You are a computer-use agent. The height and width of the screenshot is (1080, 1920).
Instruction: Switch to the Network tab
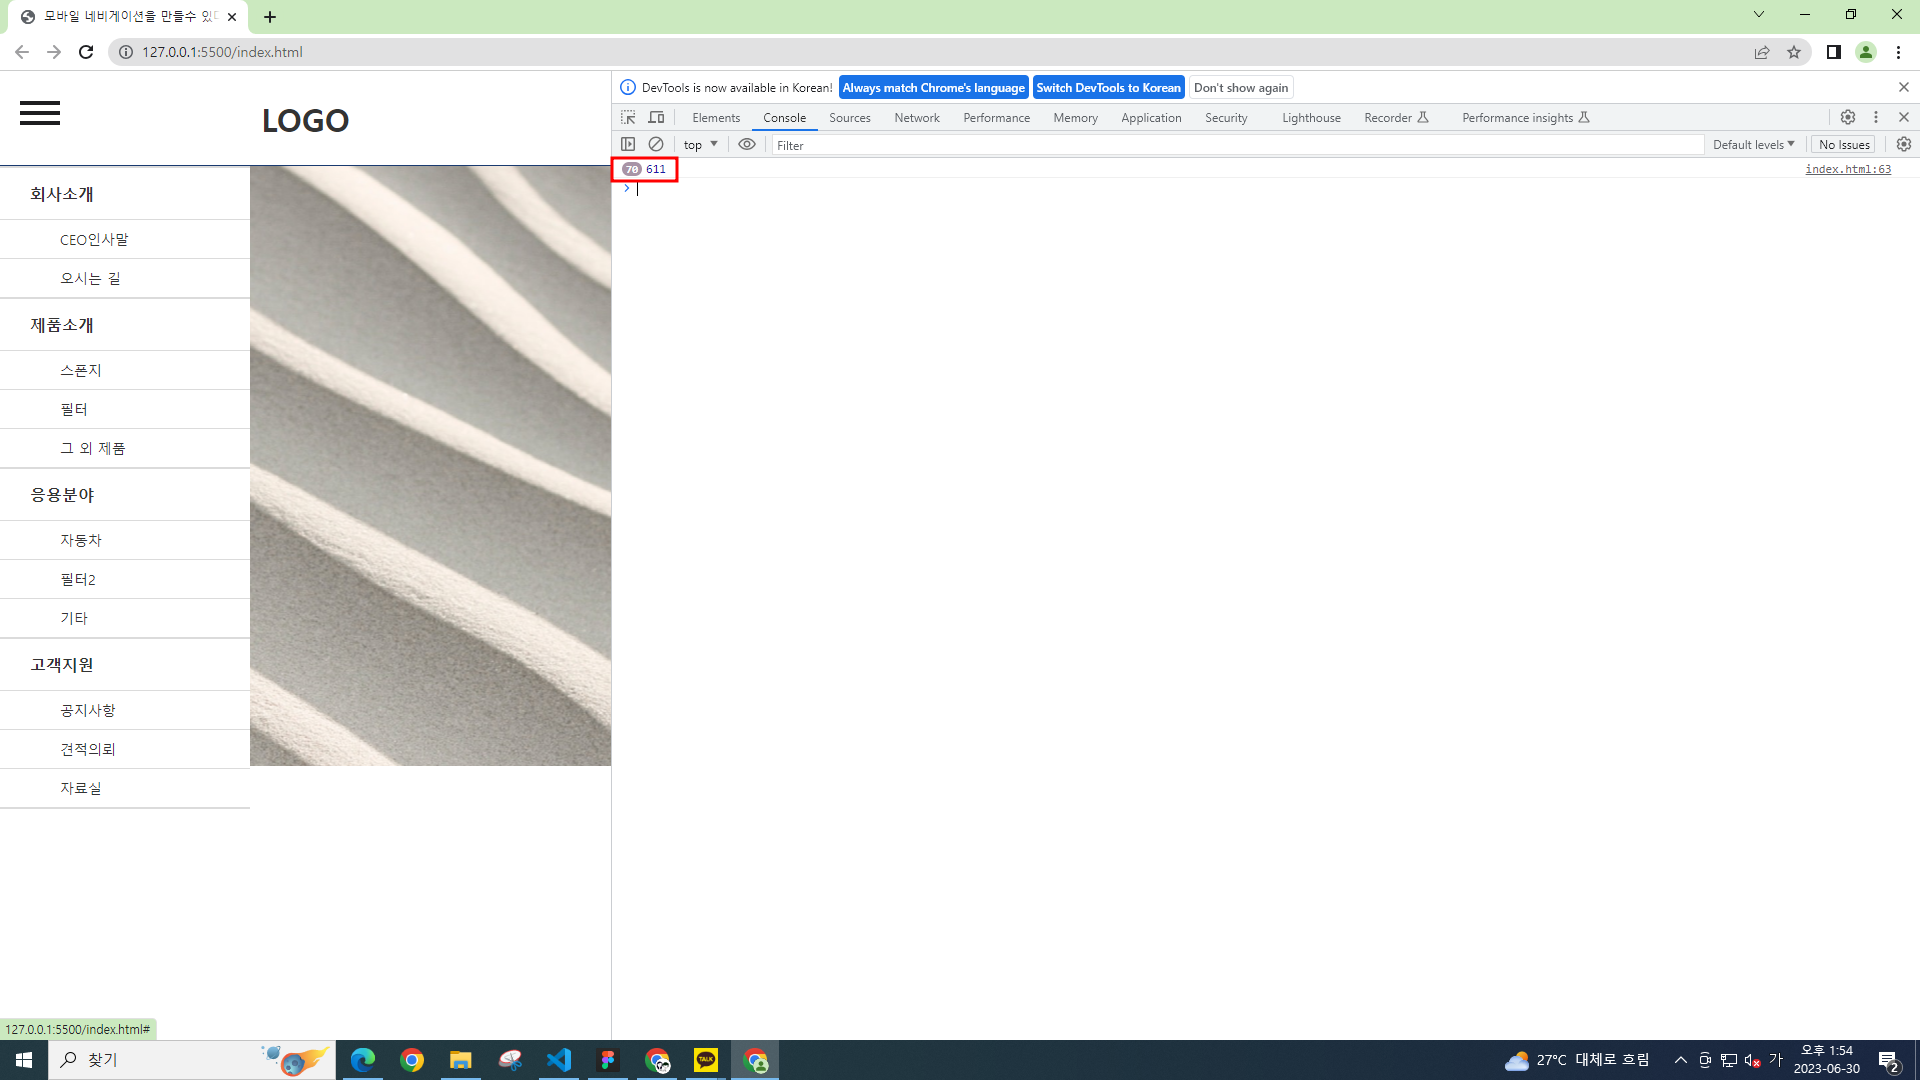click(916, 117)
